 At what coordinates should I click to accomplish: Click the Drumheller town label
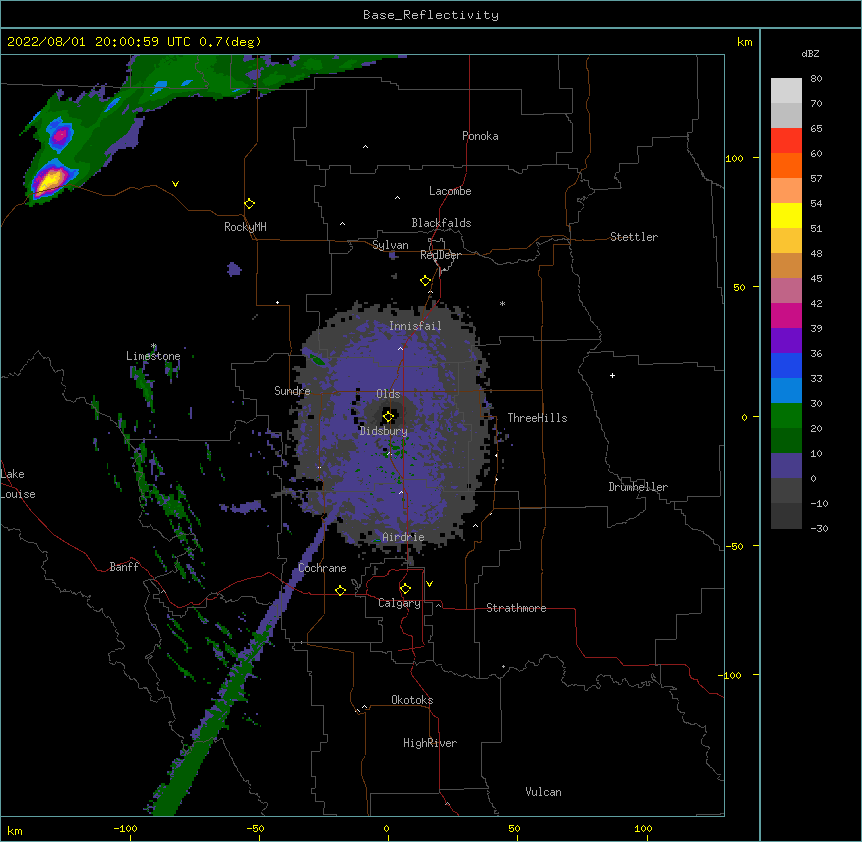tap(638, 487)
